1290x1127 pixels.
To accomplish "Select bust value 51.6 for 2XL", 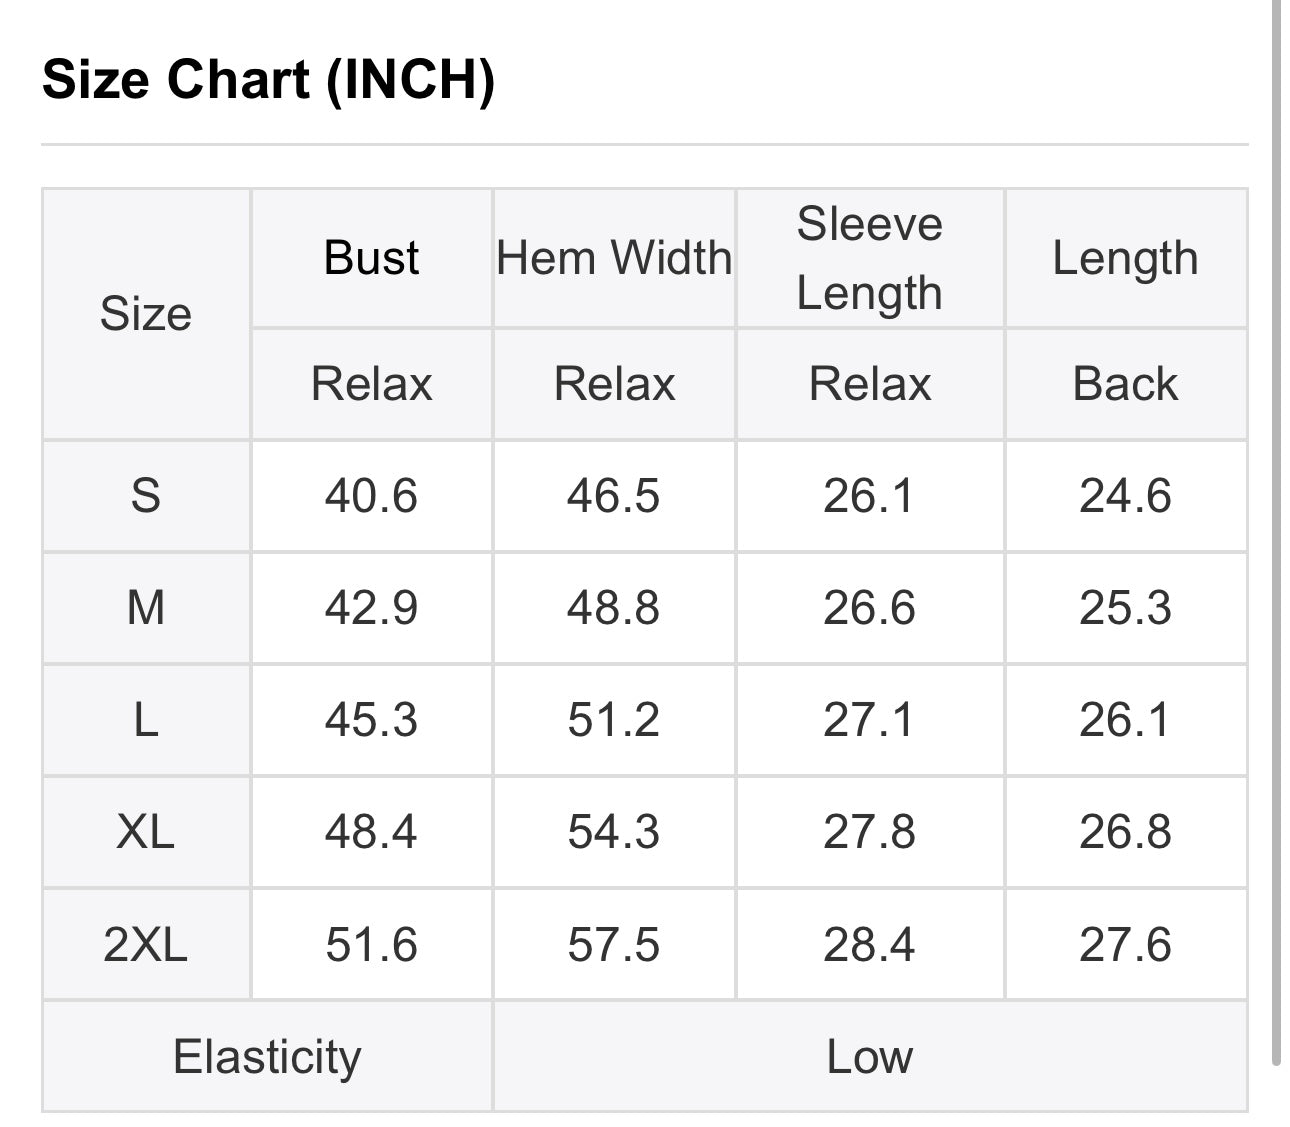I will 371,945.
